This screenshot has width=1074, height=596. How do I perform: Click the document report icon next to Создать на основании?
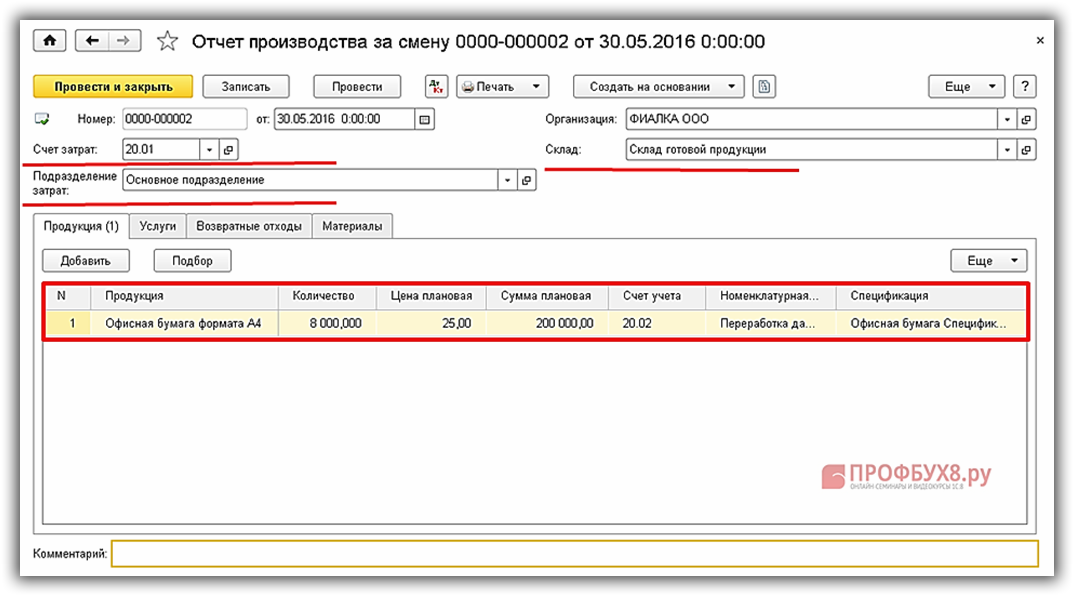coord(765,87)
